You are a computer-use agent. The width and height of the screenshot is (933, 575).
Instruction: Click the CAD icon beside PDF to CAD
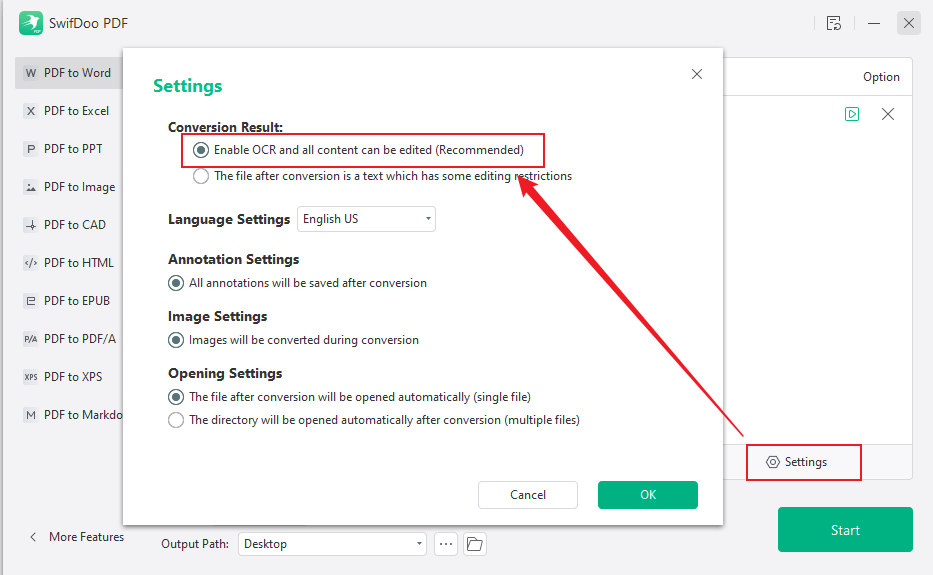point(30,225)
